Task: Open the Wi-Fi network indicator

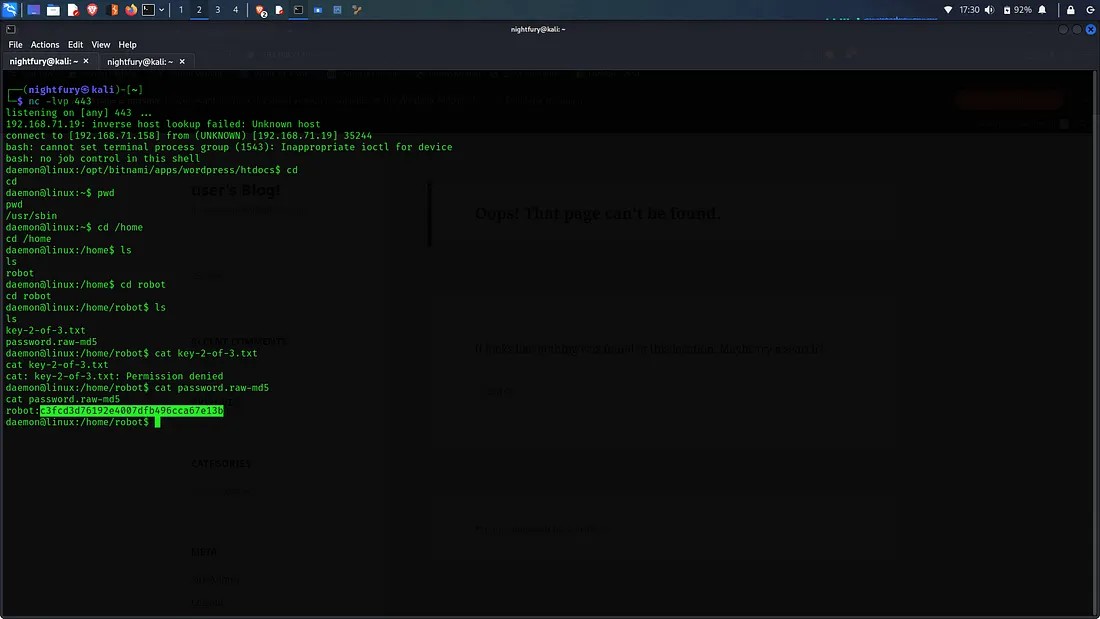Action: tap(948, 10)
